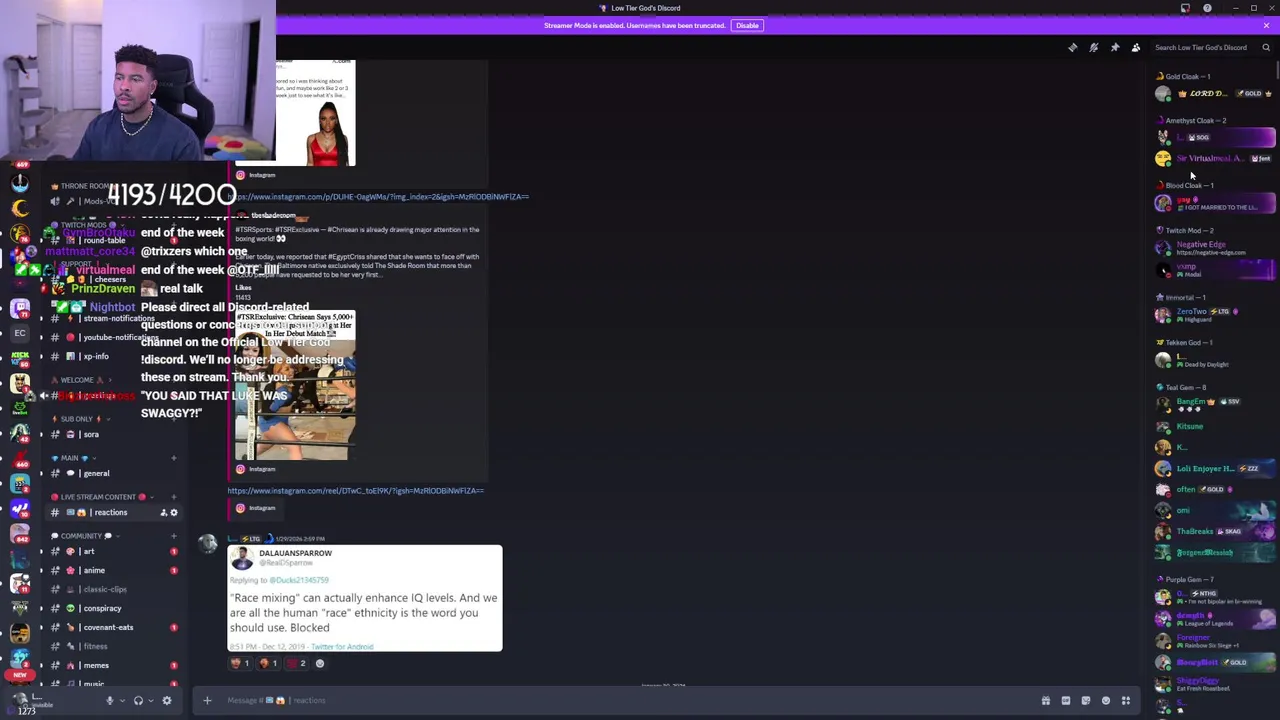The height and width of the screenshot is (720, 1280).
Task: Open the Discord inbox icon
Action: [x=1185, y=8]
